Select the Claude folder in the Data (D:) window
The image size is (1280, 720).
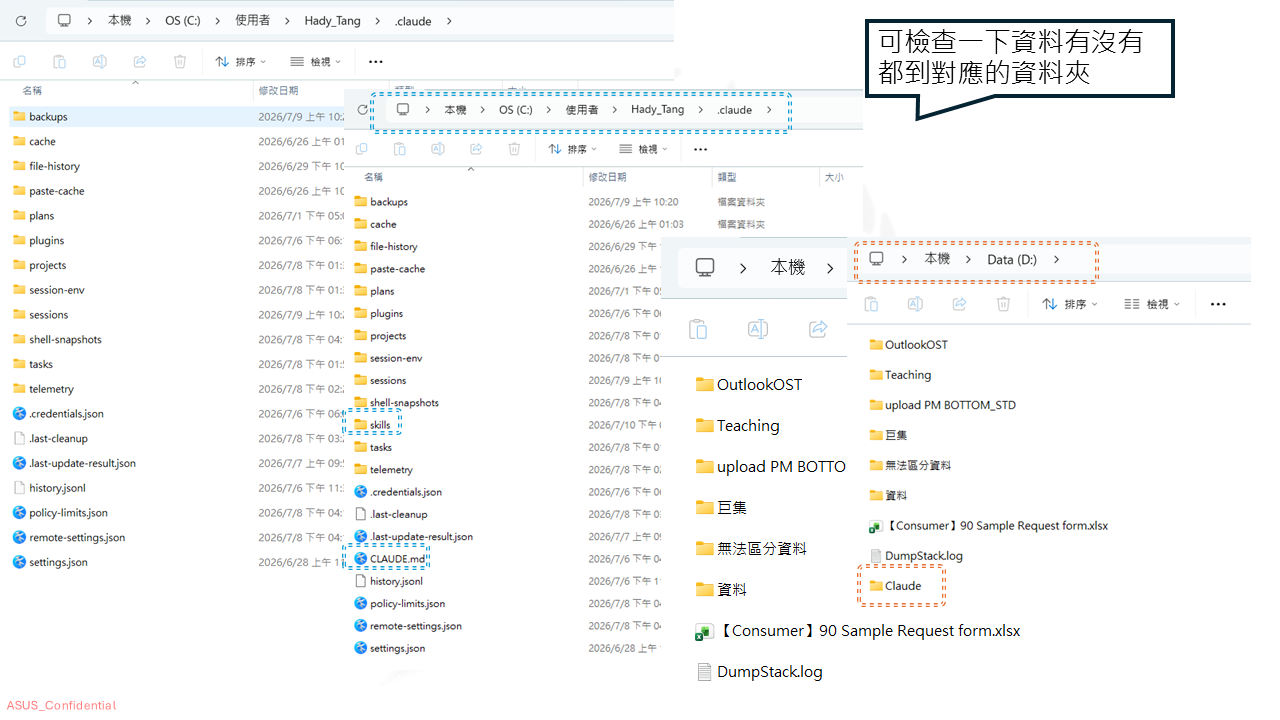coord(895,586)
